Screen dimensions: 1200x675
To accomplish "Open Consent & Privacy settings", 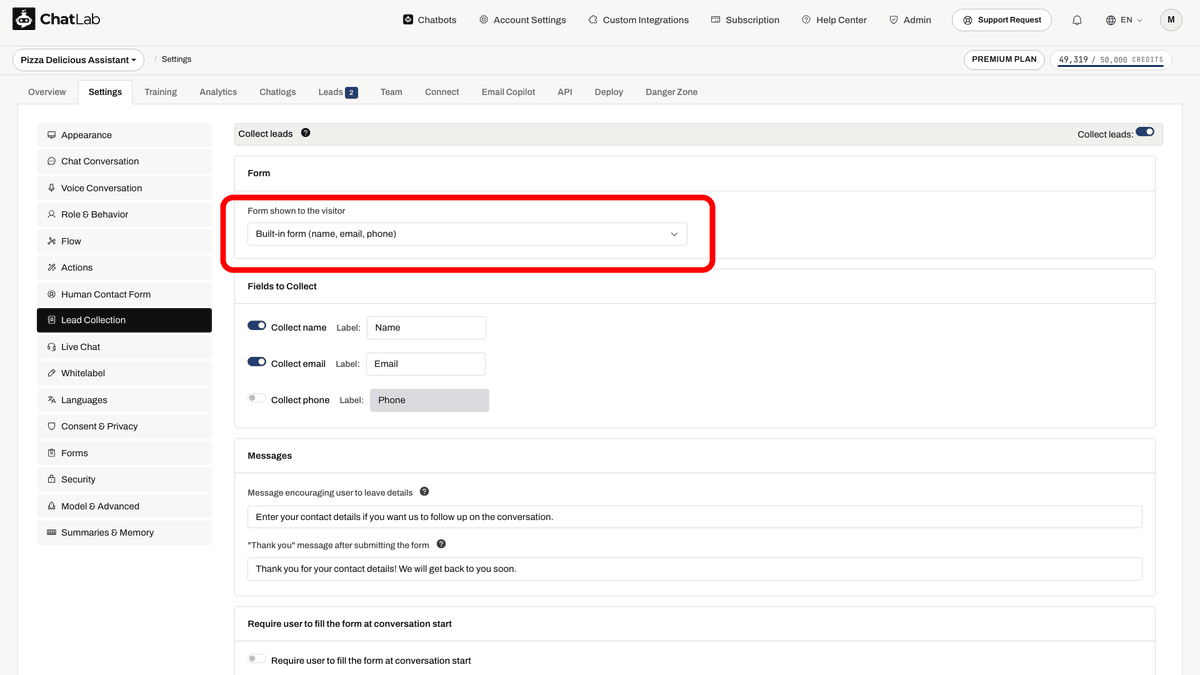I will 124,426.
